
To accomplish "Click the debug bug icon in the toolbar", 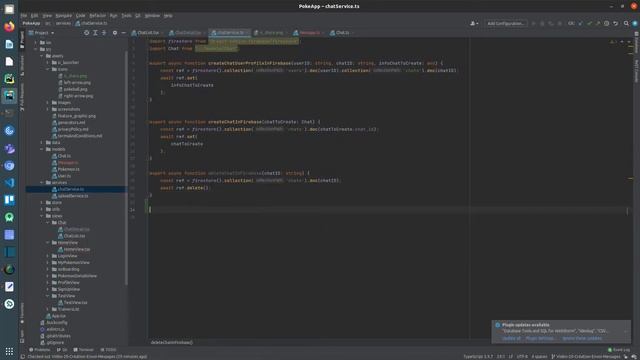I will (542, 24).
